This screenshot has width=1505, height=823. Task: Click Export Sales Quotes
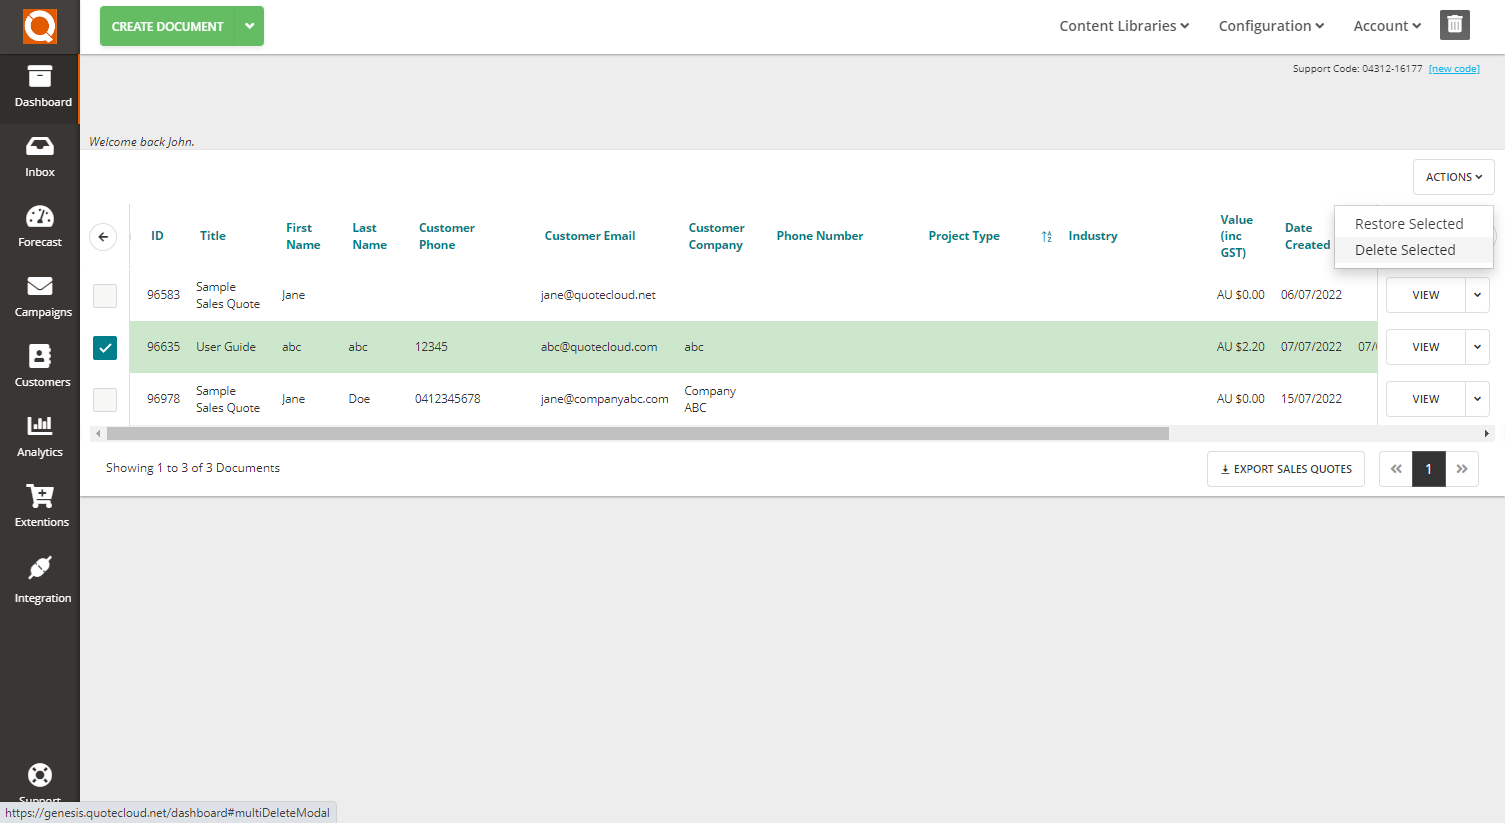[1286, 468]
